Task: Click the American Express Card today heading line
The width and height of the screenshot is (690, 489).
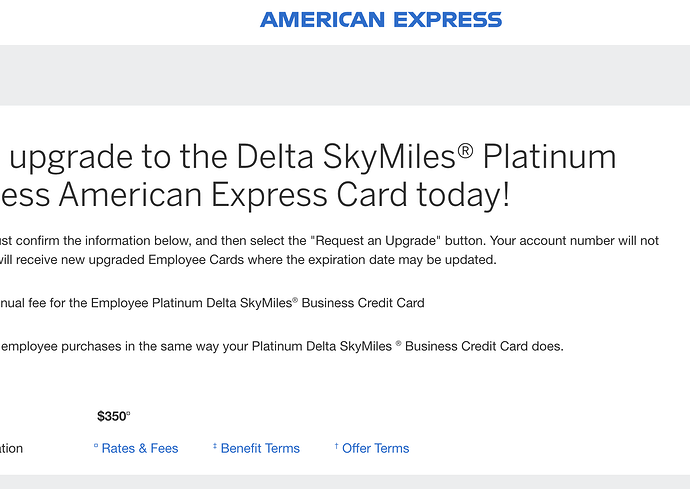Action: click(260, 195)
